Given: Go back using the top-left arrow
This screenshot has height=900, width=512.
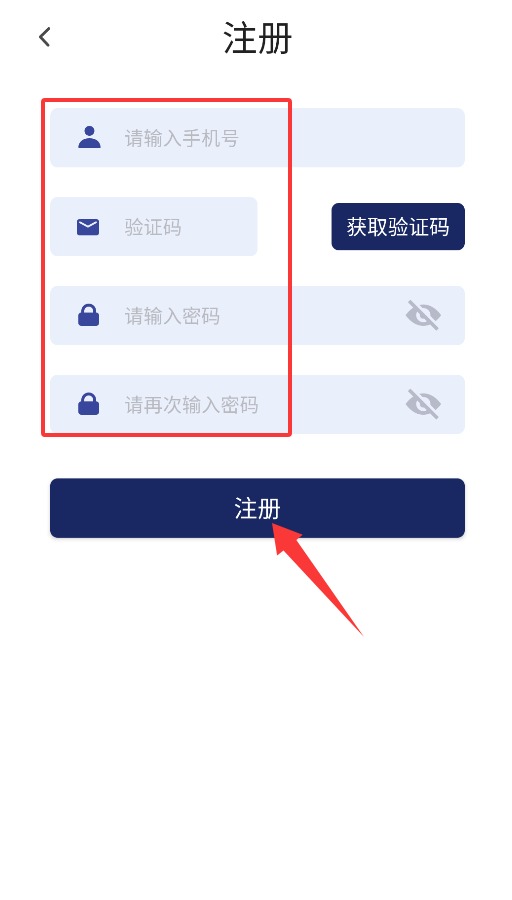Looking at the screenshot, I should click(44, 37).
